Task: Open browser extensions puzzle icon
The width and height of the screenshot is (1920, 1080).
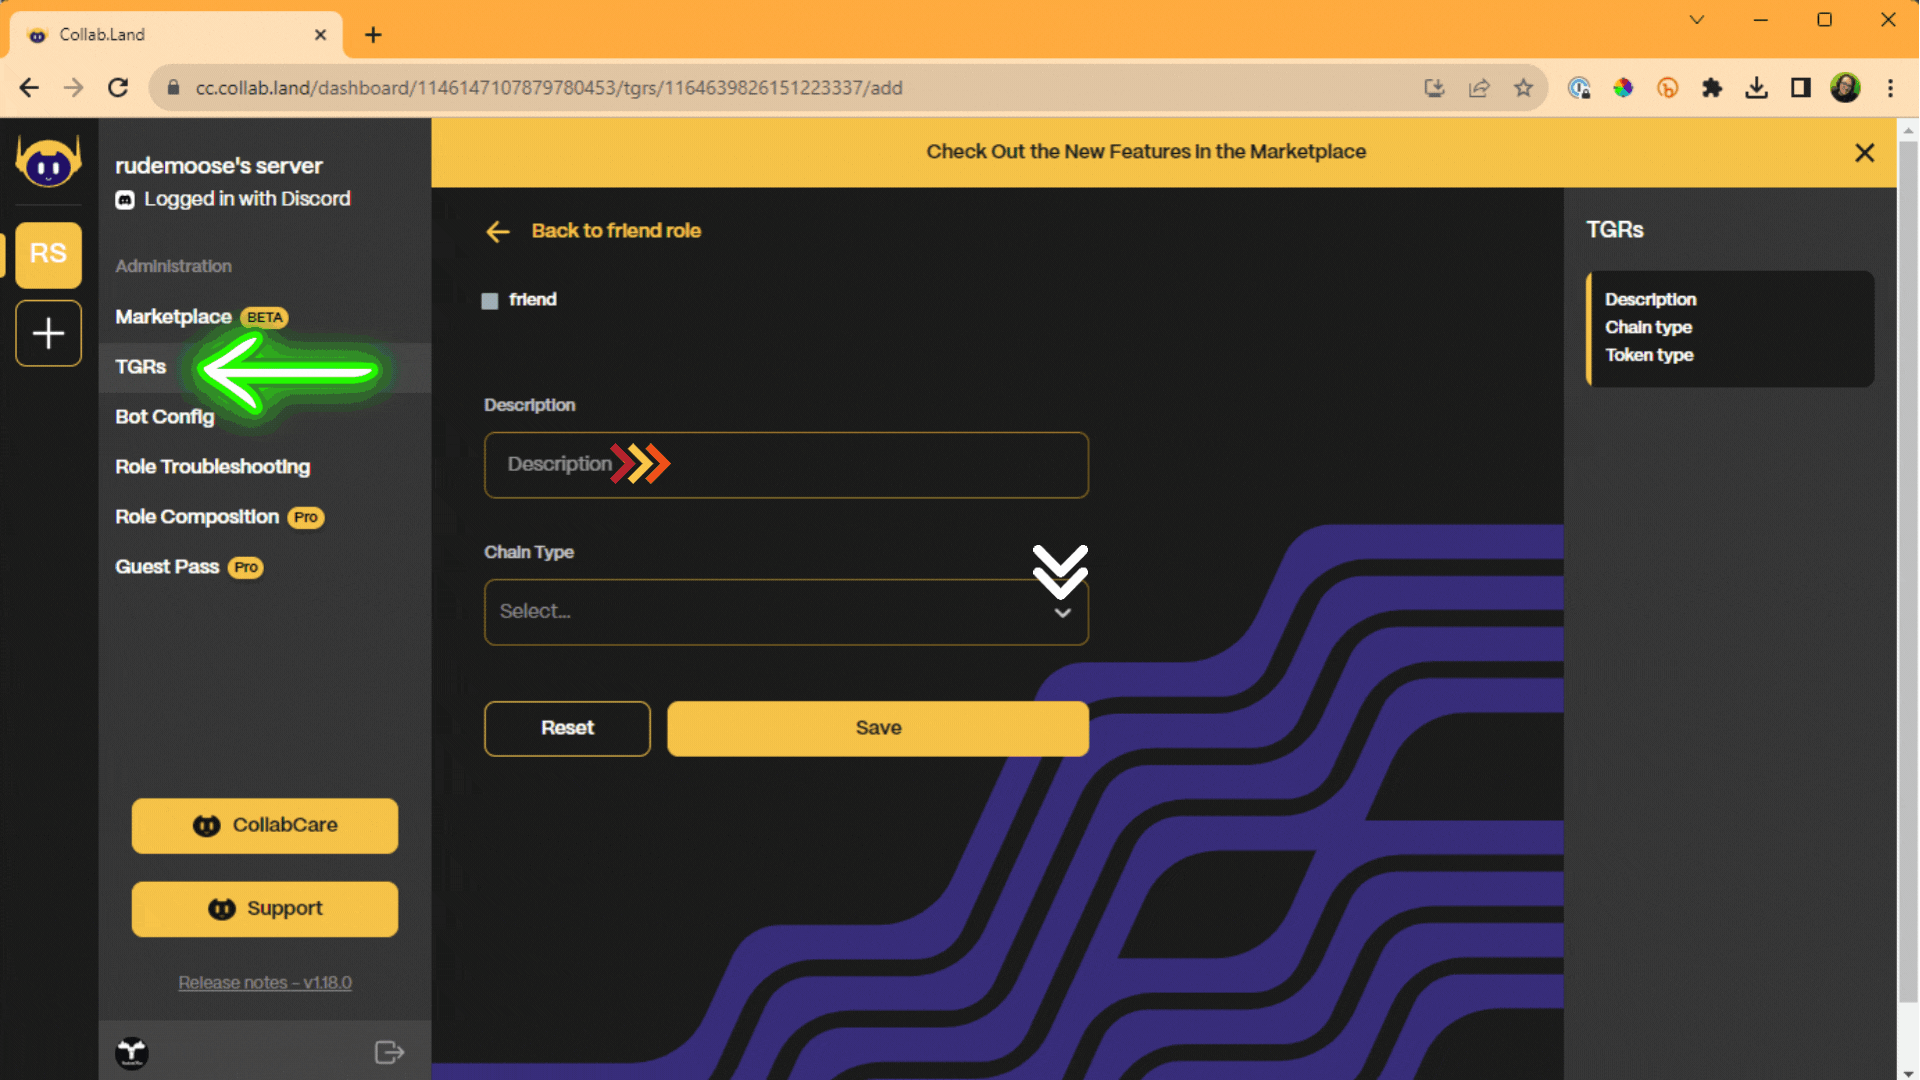Action: pyautogui.click(x=1712, y=88)
